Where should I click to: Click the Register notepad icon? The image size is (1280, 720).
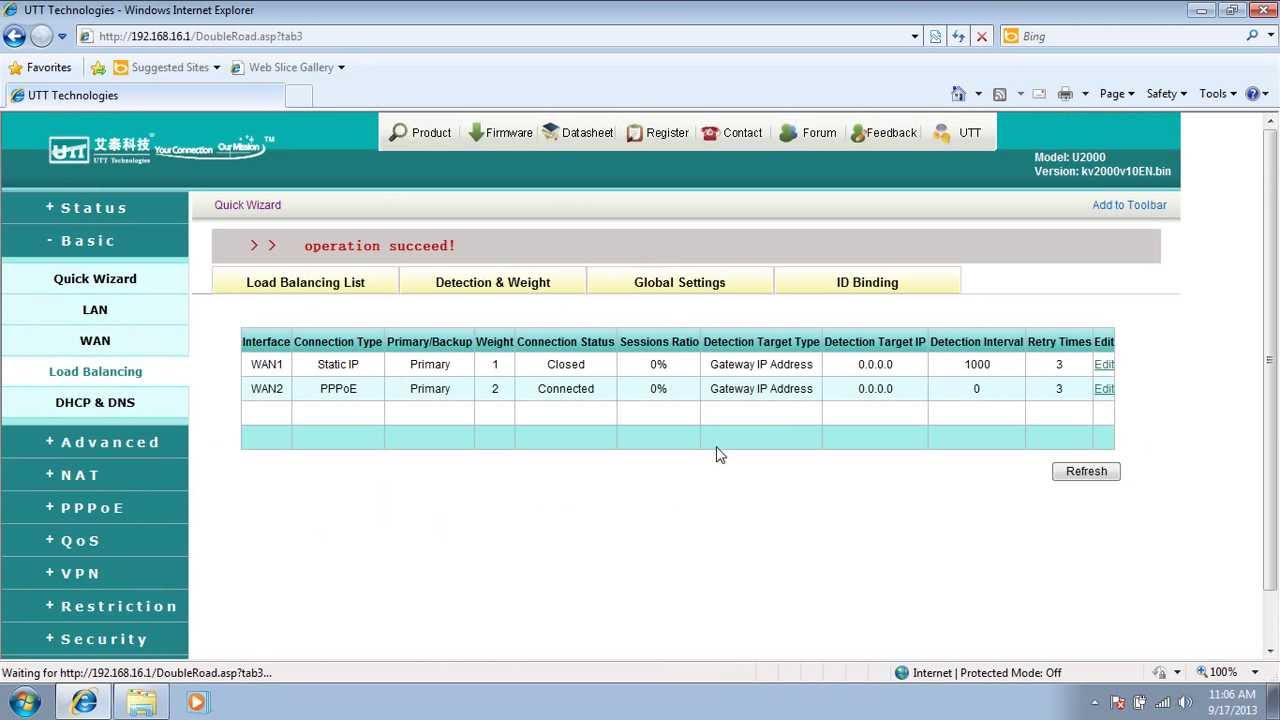(634, 132)
